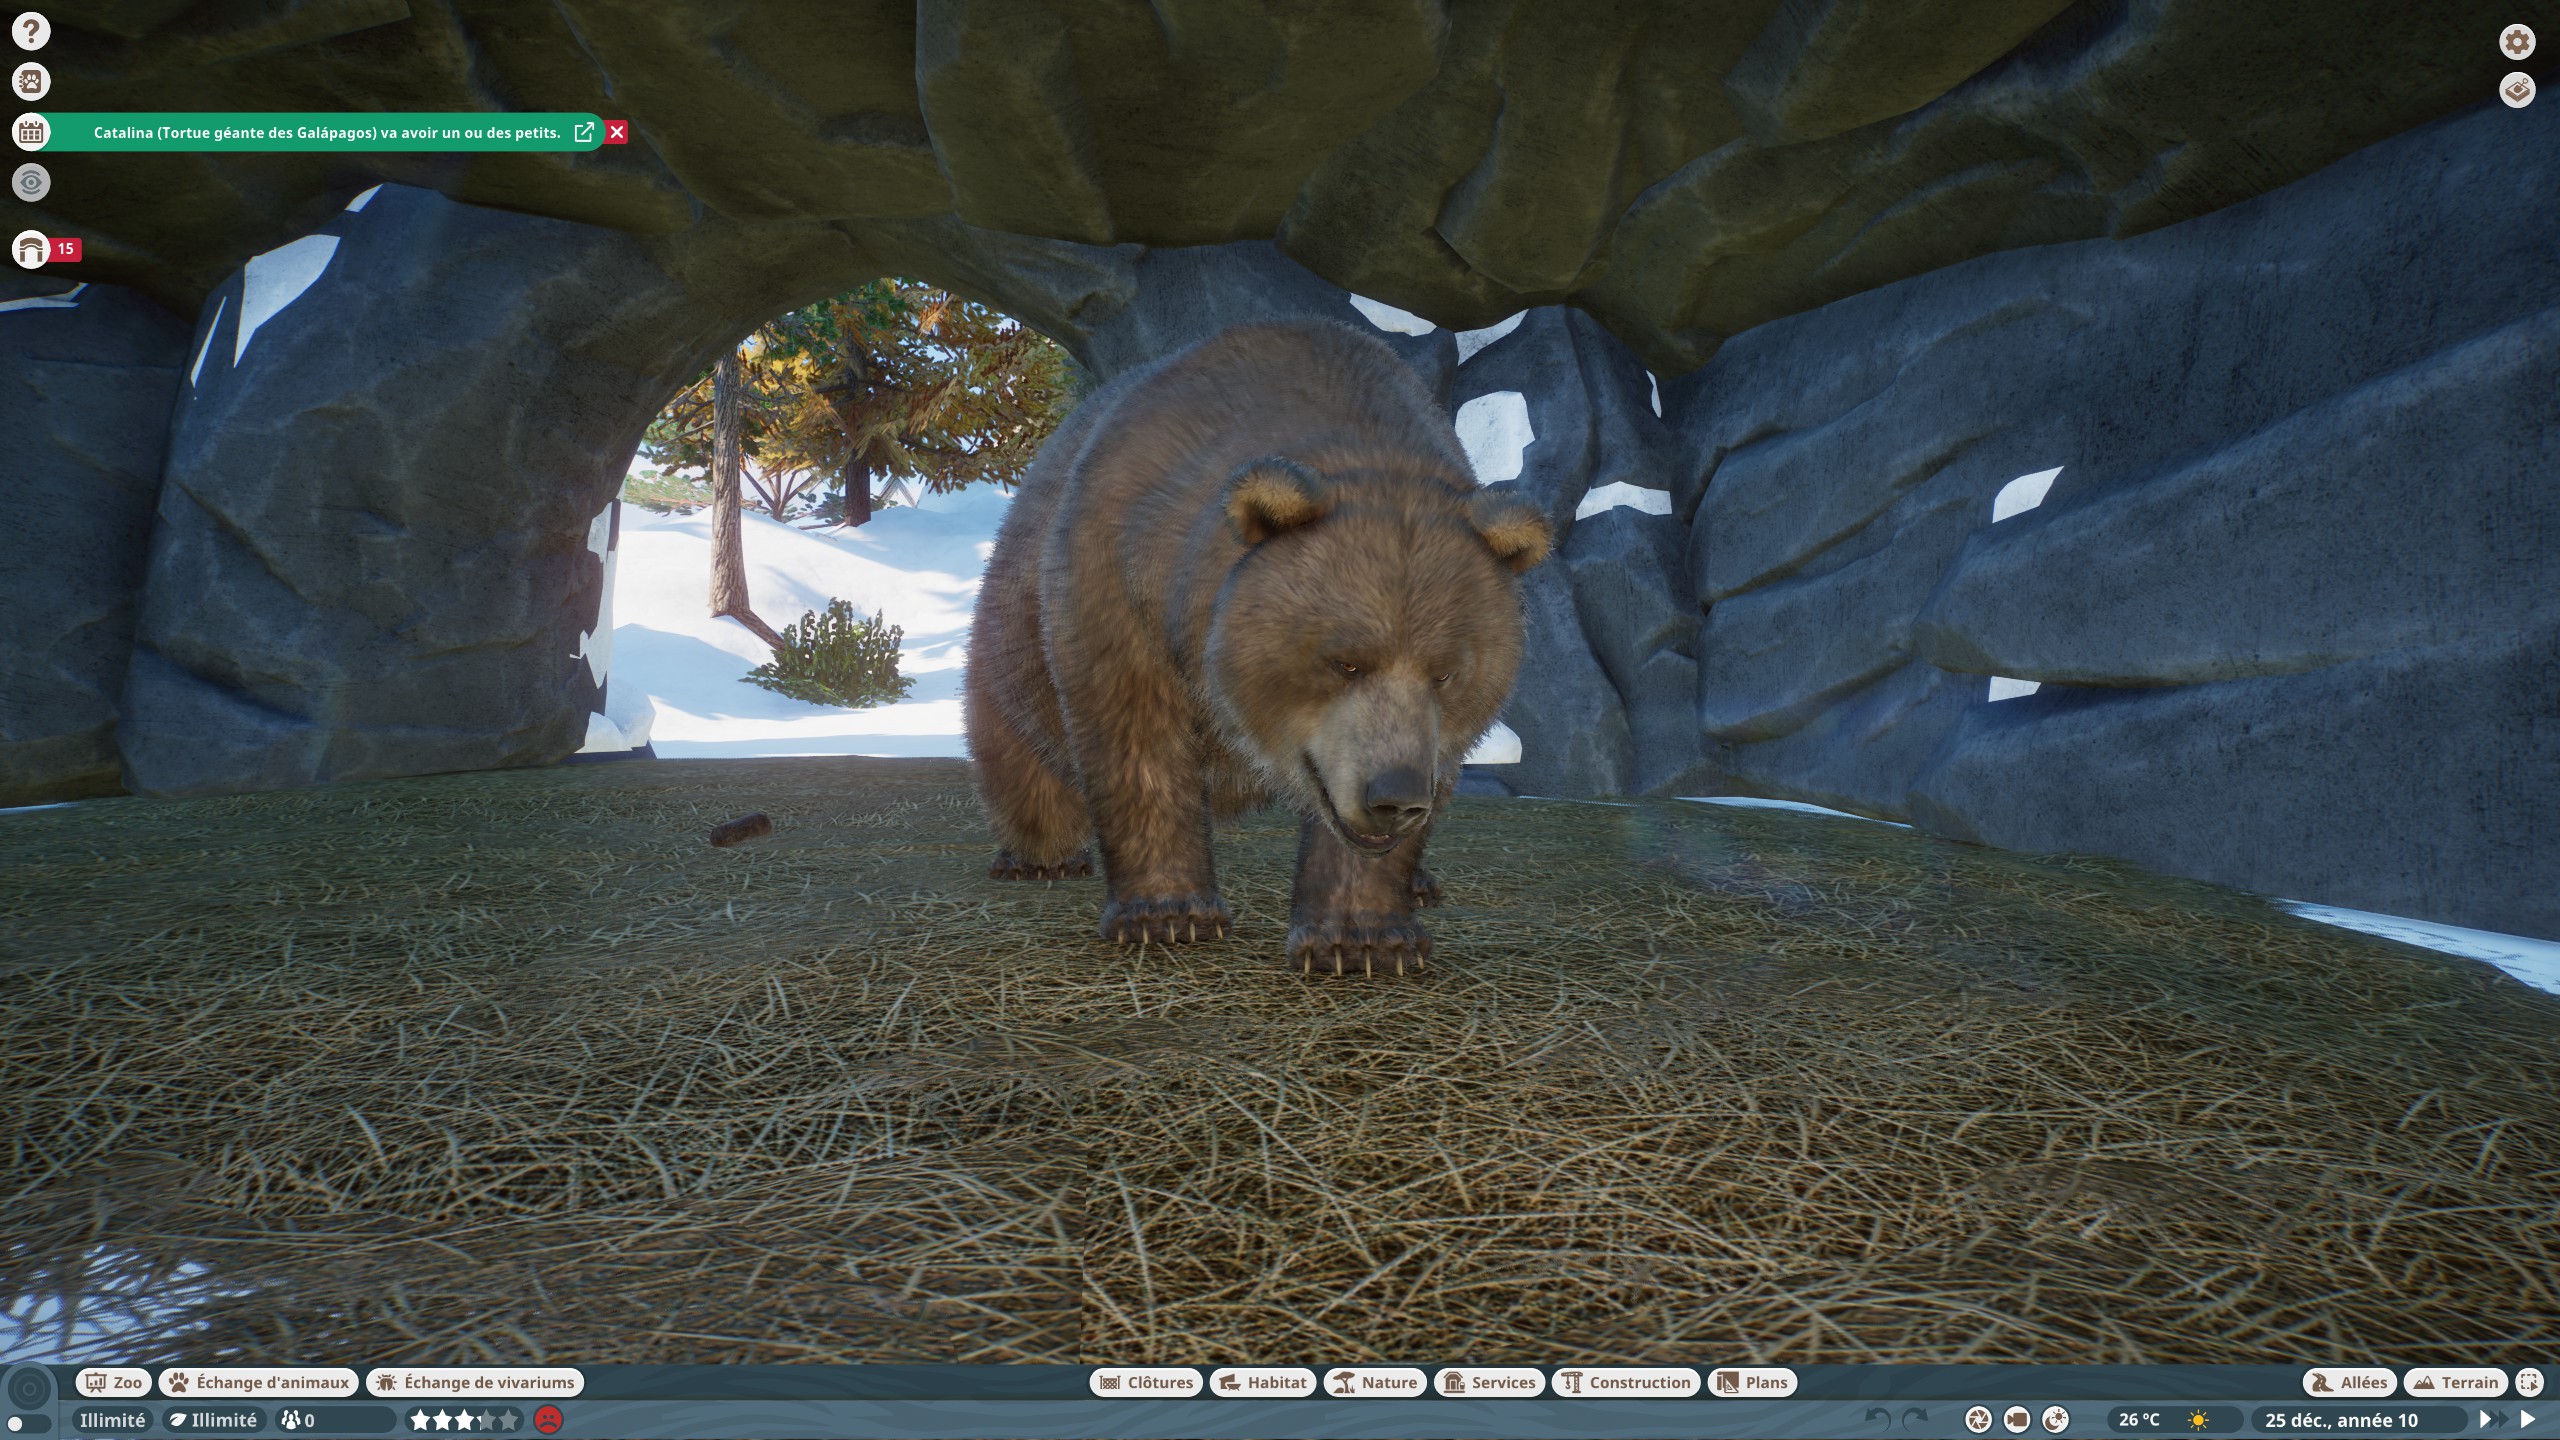Click the Illimité money indicator
This screenshot has height=1440, width=2560.
(x=112, y=1420)
